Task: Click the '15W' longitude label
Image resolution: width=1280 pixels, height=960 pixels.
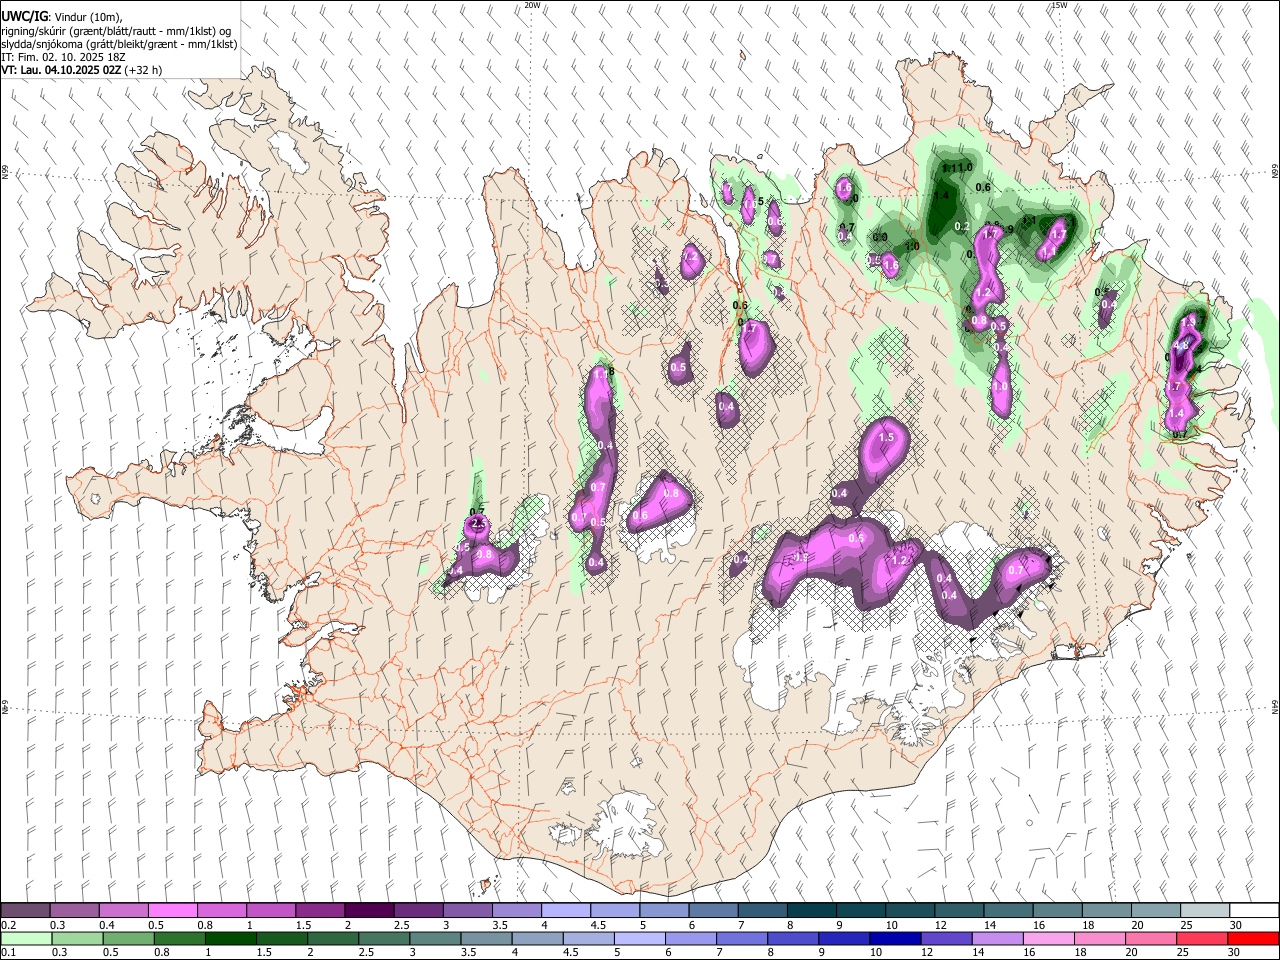Action: click(x=1059, y=5)
